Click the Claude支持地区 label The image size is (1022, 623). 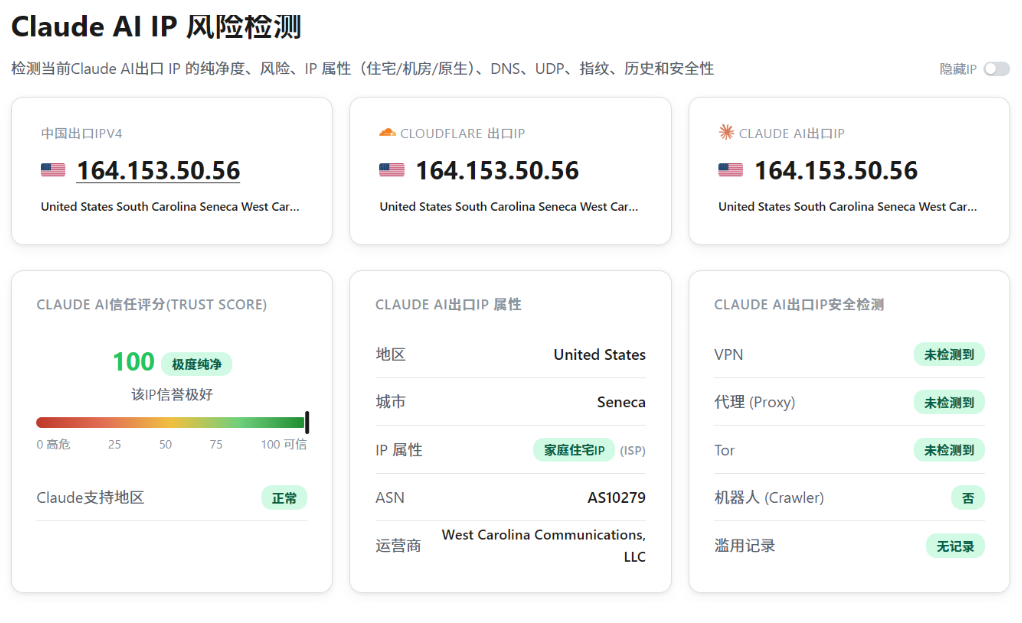pyautogui.click(x=90, y=498)
